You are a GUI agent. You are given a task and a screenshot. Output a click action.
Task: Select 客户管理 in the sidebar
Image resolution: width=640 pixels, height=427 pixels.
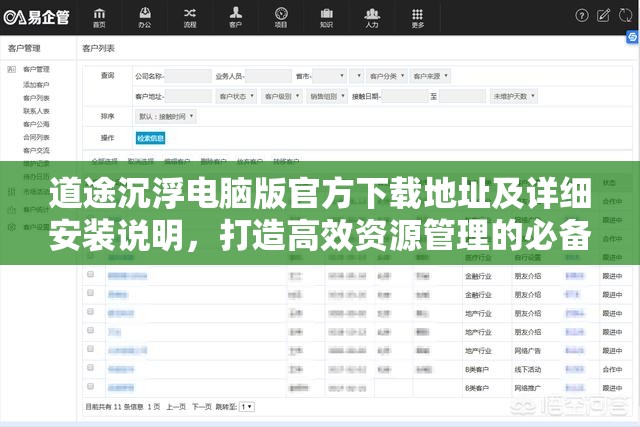[36, 69]
